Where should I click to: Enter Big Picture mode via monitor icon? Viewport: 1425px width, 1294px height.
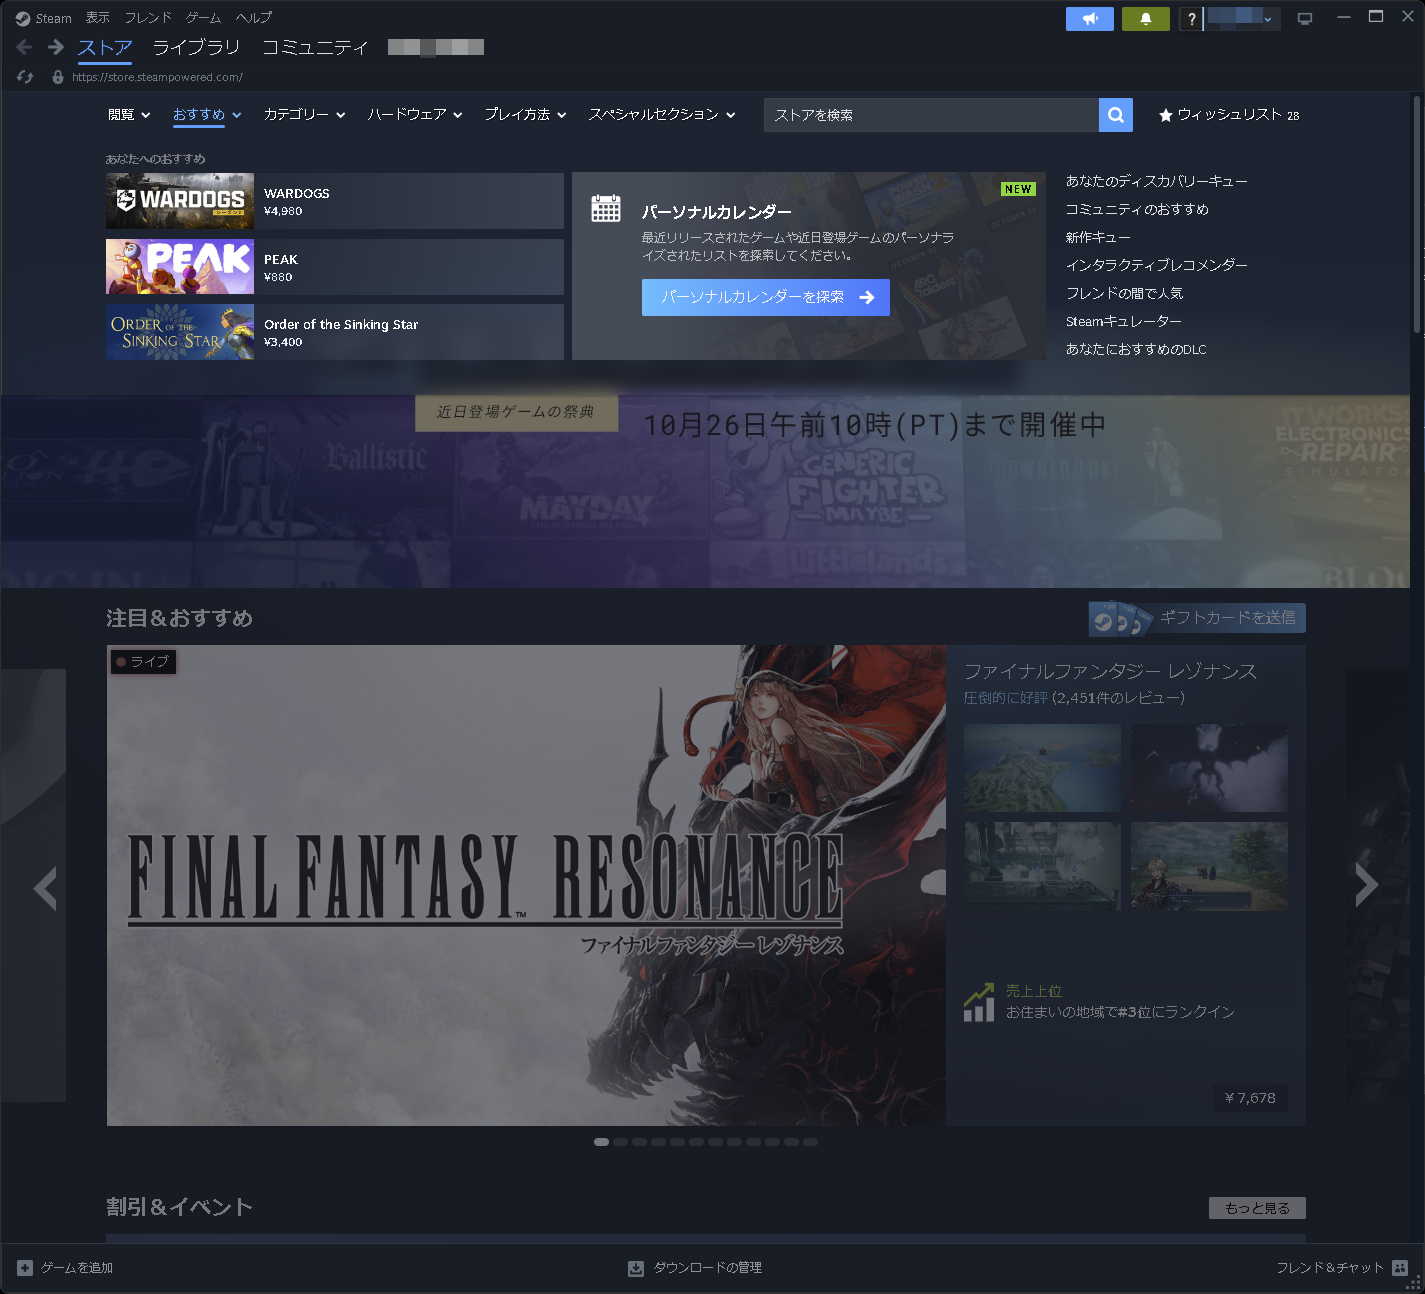1305,19
